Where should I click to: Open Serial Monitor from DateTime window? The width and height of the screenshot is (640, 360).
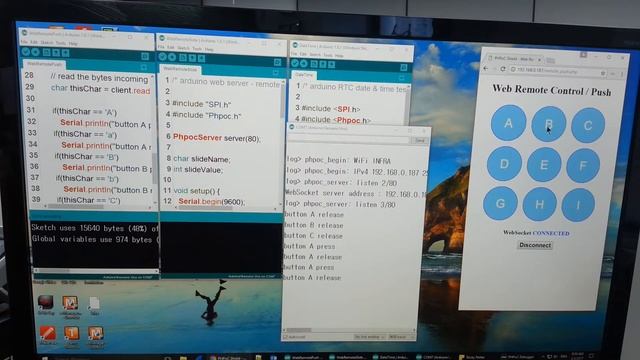tap(403, 67)
